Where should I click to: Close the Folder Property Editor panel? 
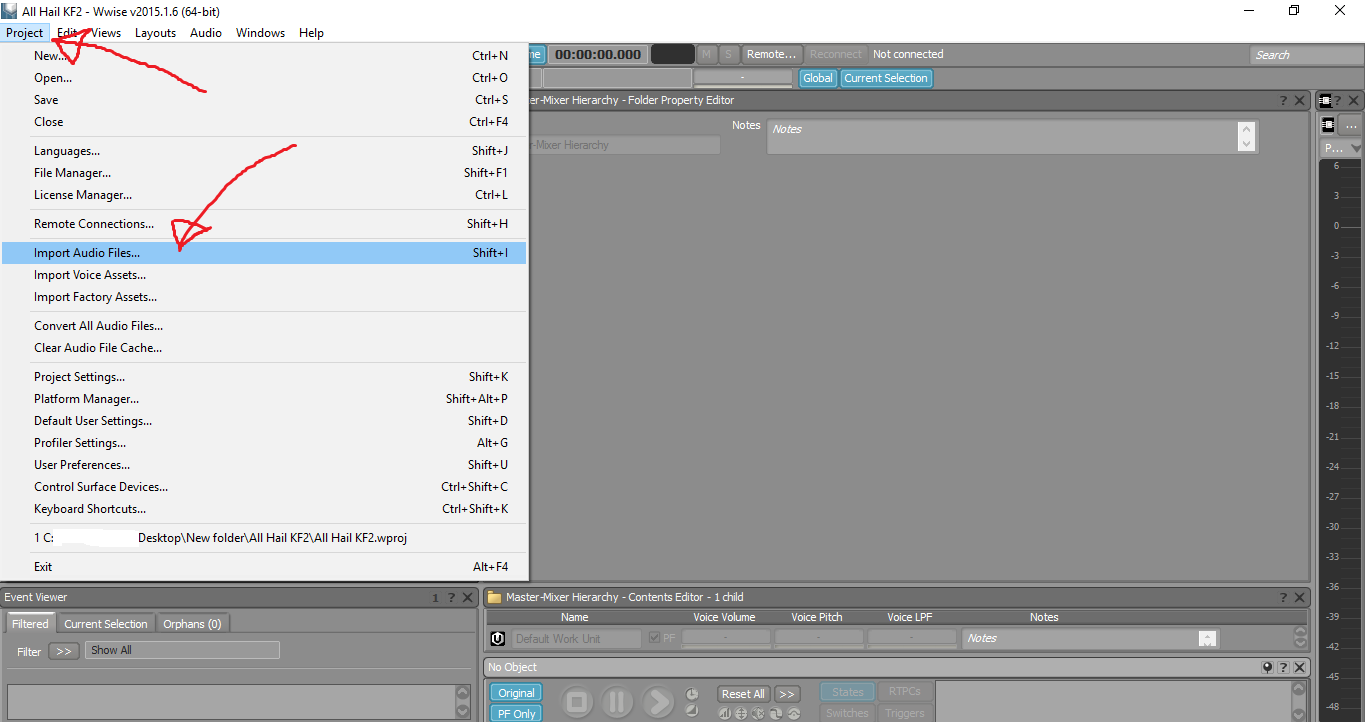pos(1299,101)
